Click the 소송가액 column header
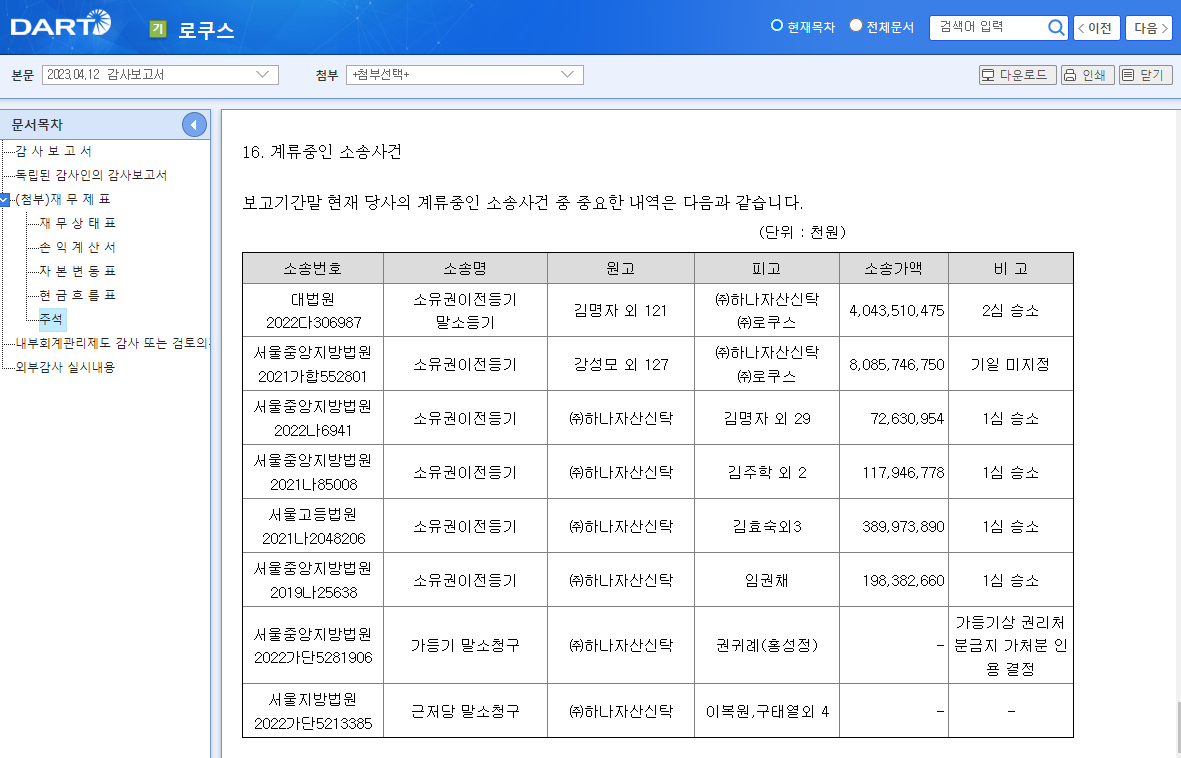 893,268
